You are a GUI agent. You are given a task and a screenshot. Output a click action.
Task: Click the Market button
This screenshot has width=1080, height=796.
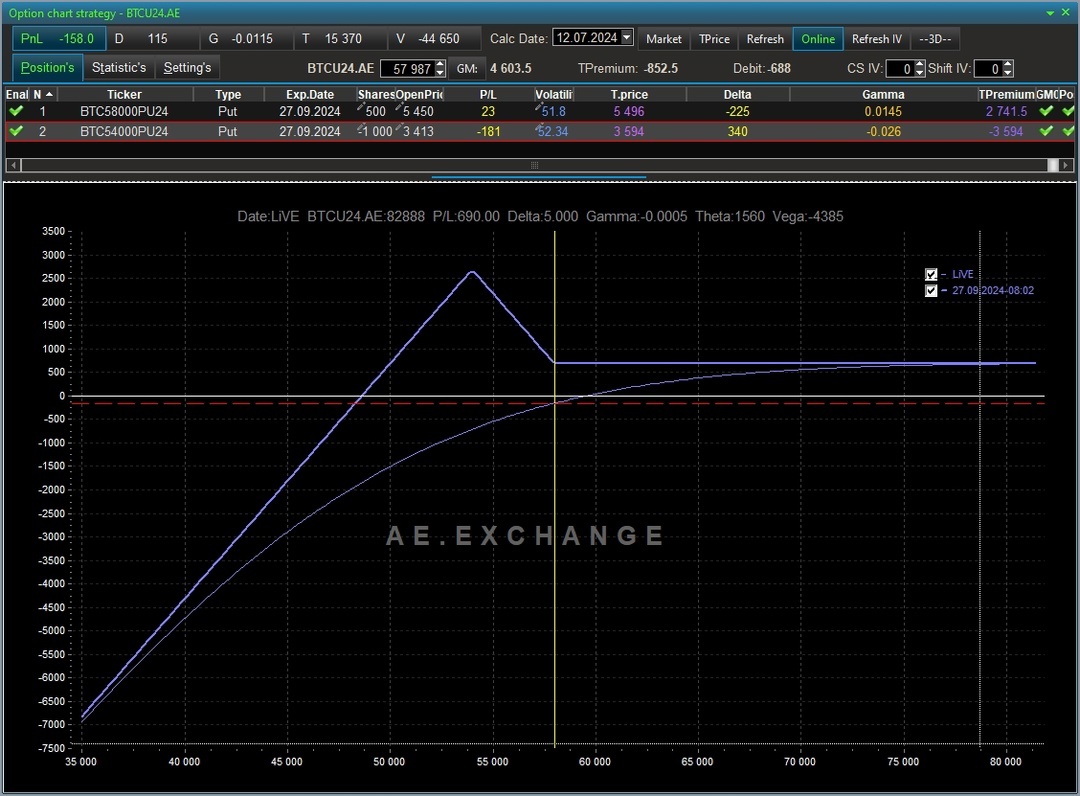coord(663,39)
